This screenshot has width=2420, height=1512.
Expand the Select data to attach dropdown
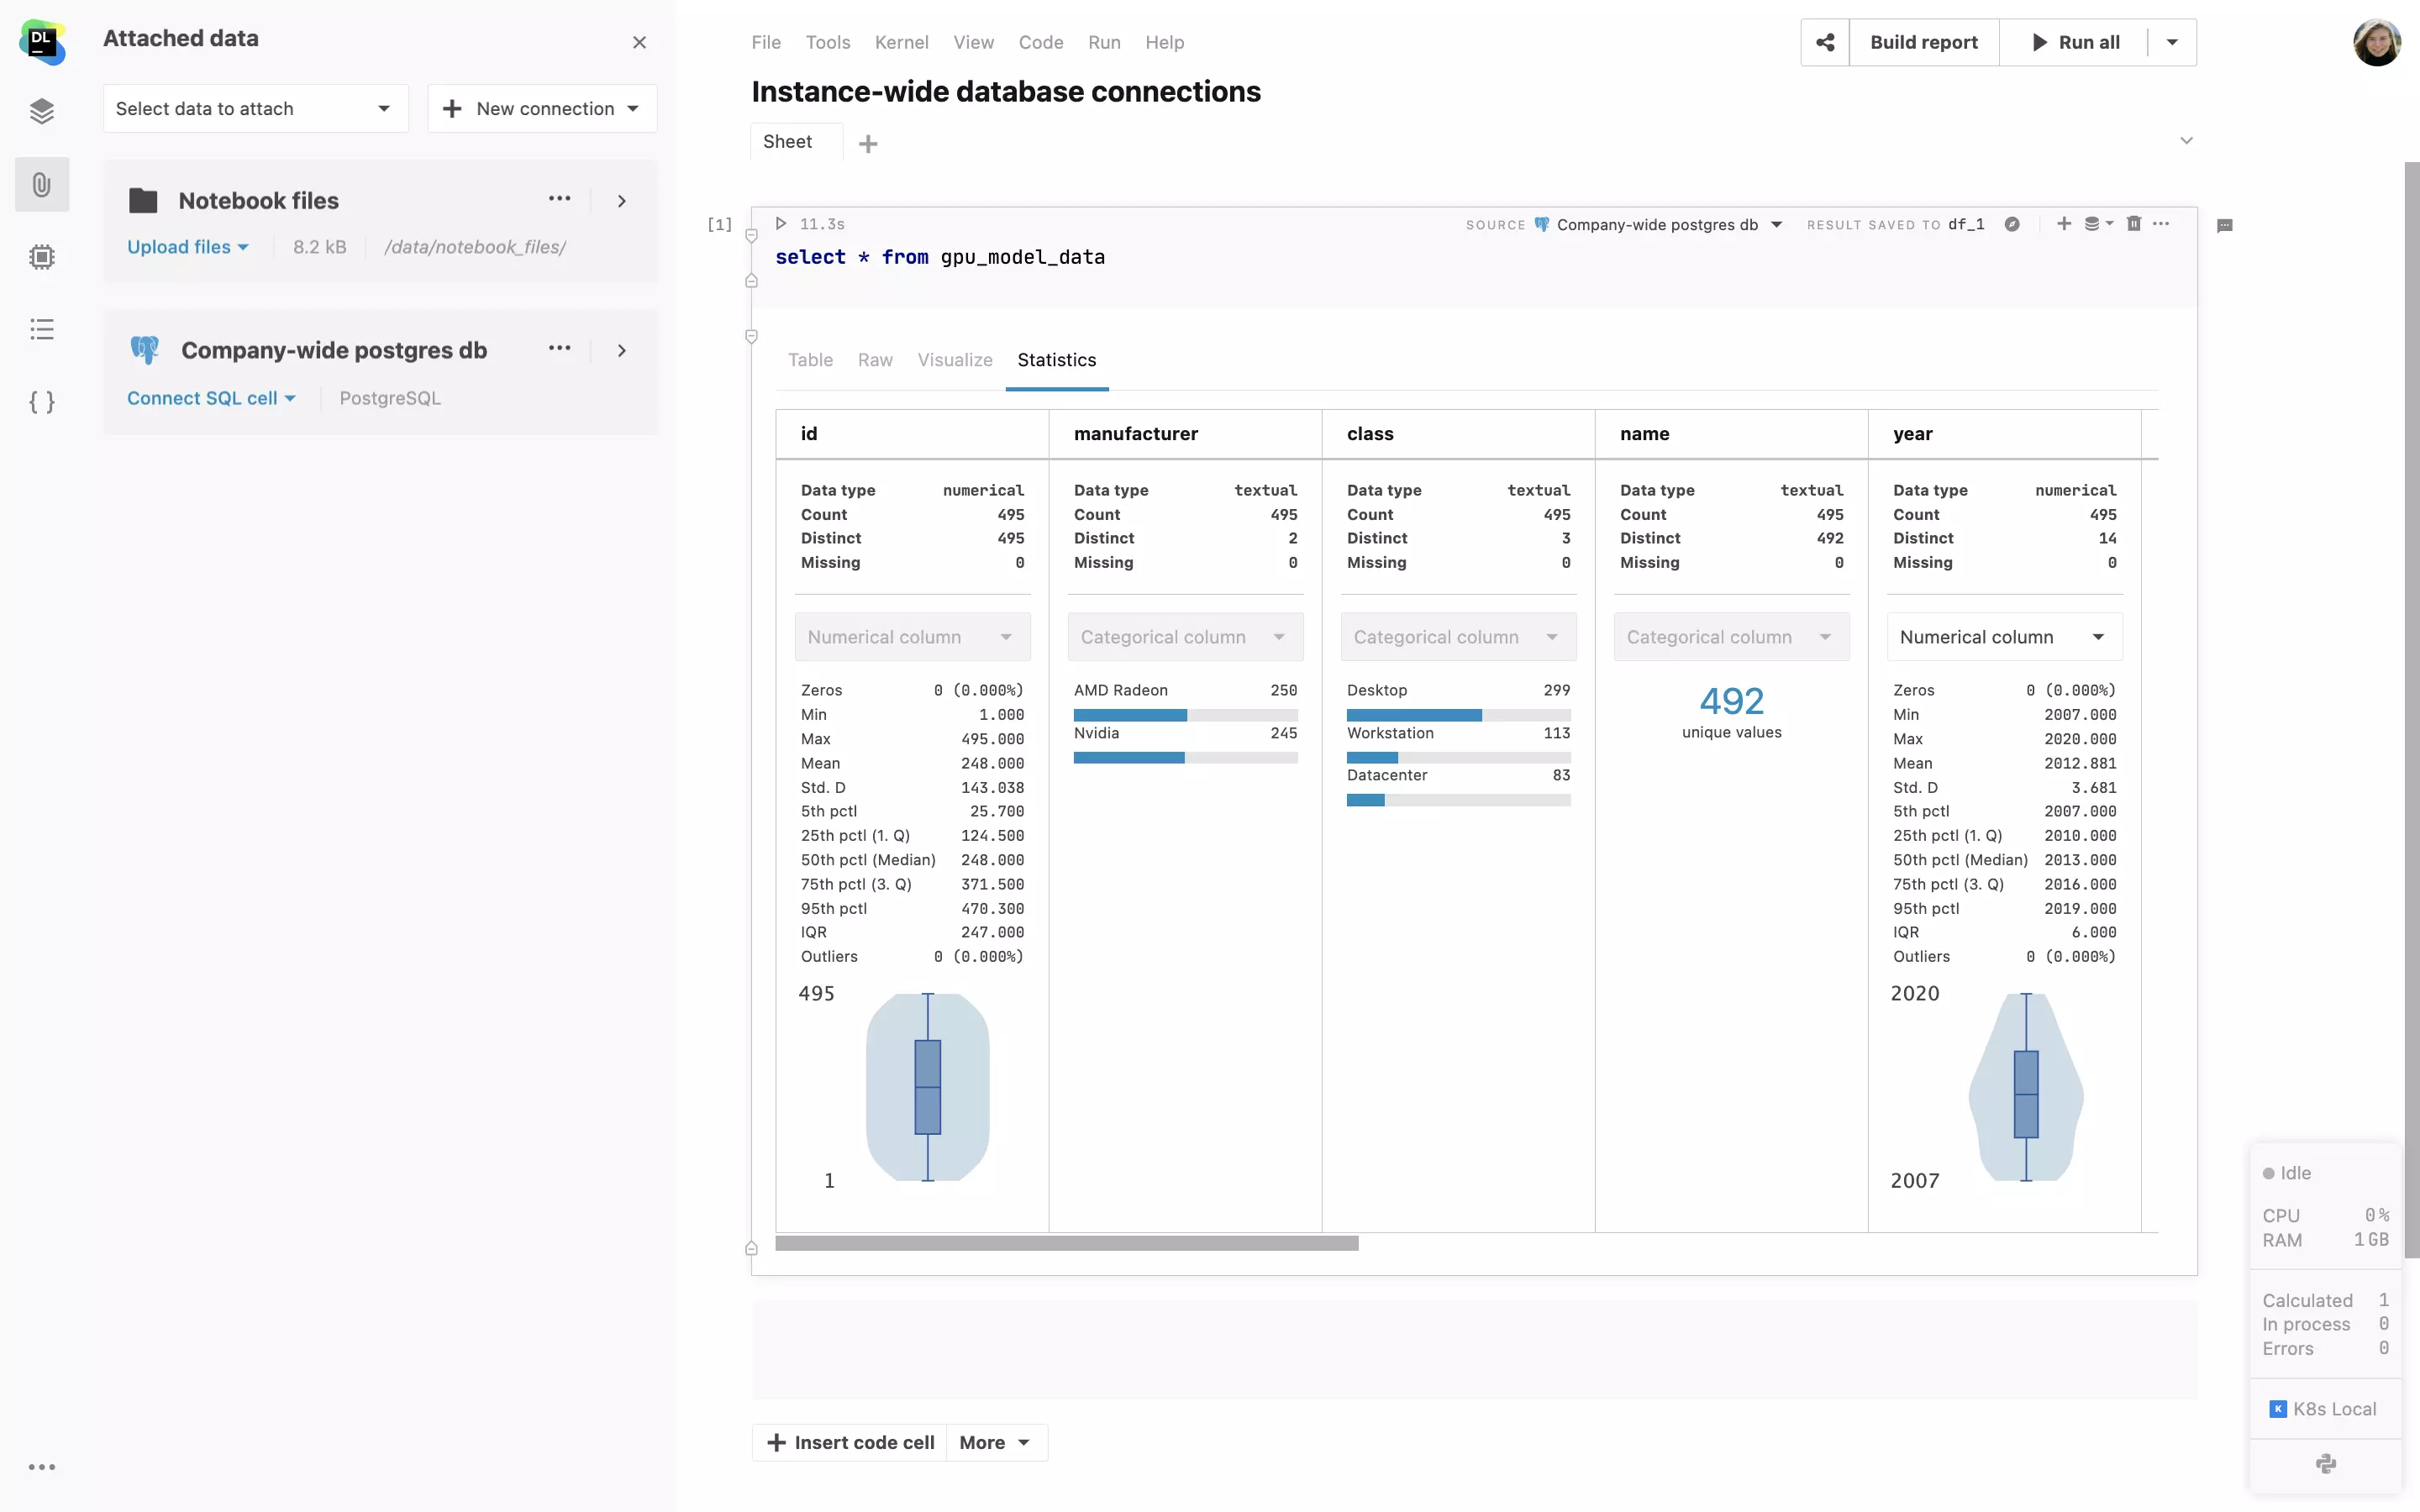(x=255, y=109)
